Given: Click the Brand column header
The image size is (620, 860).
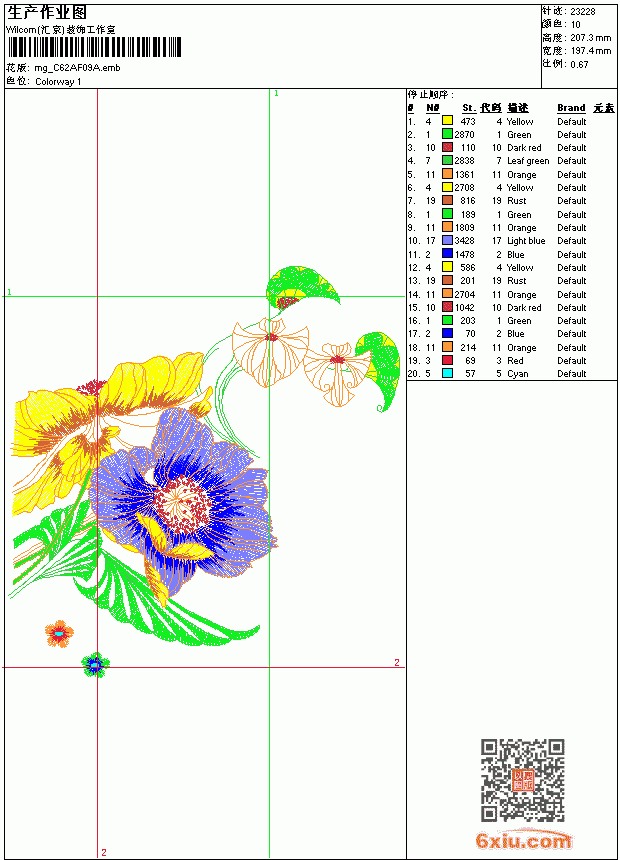Looking at the screenshot, I should (x=571, y=108).
